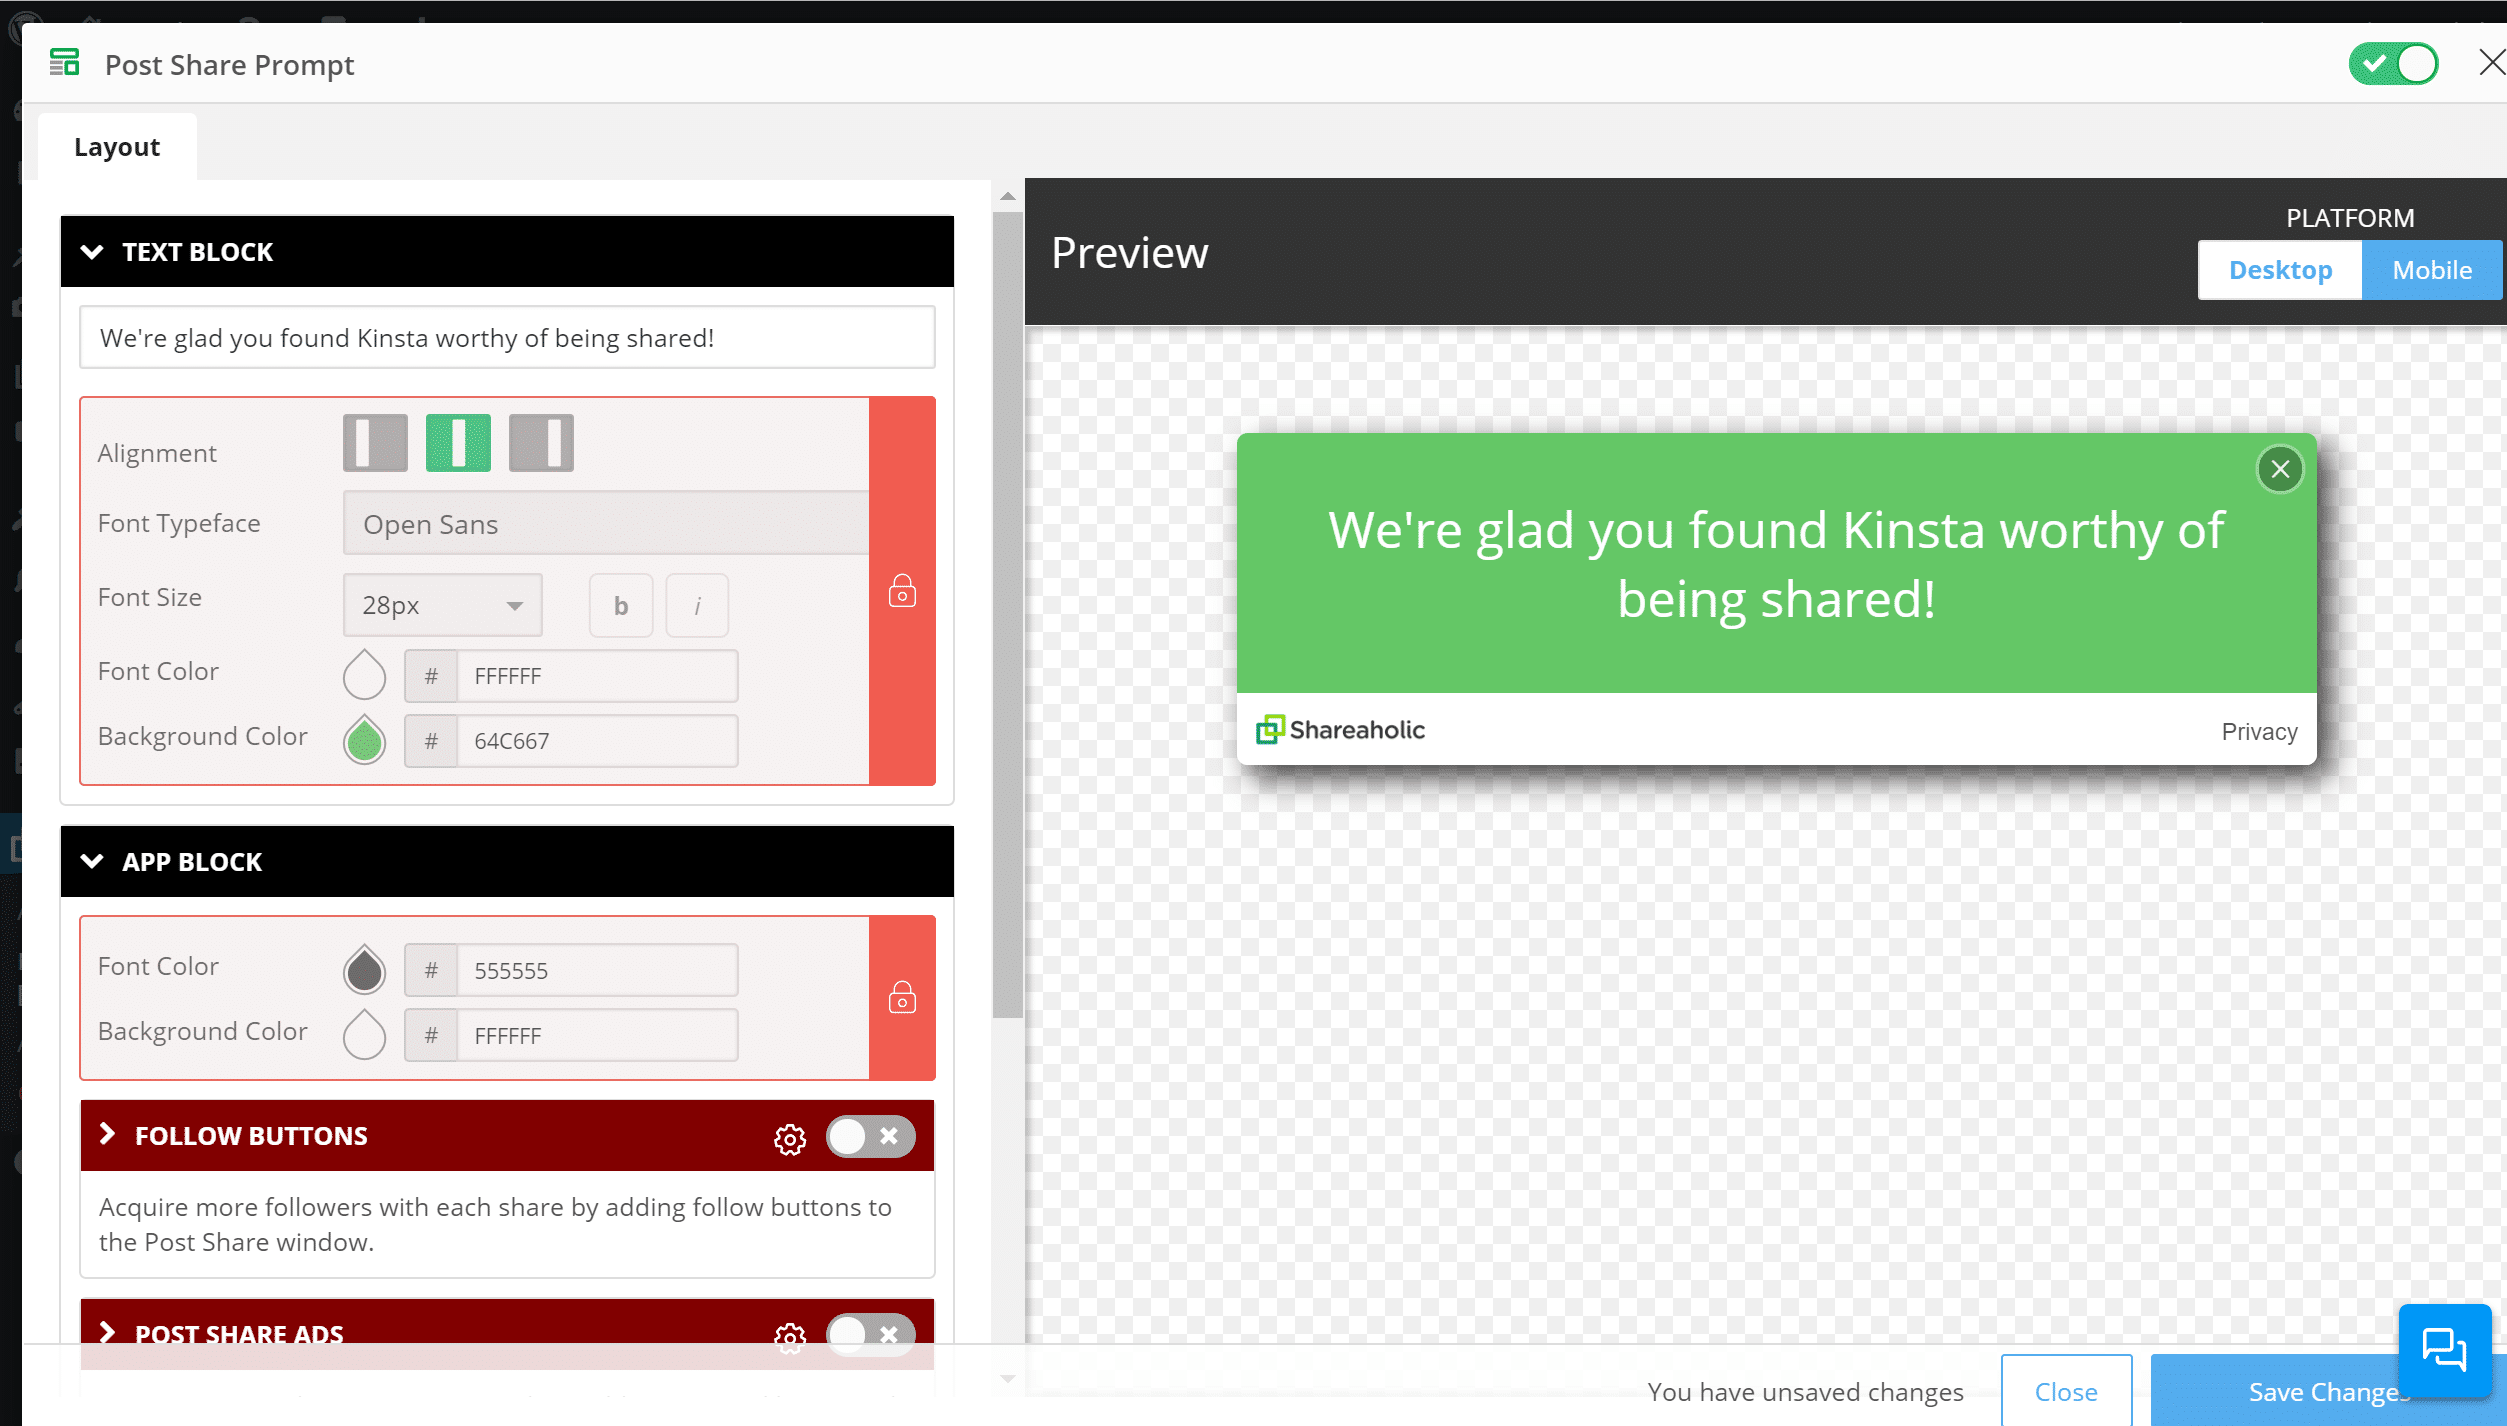
Task: Click the bold formatting icon
Action: 620,604
